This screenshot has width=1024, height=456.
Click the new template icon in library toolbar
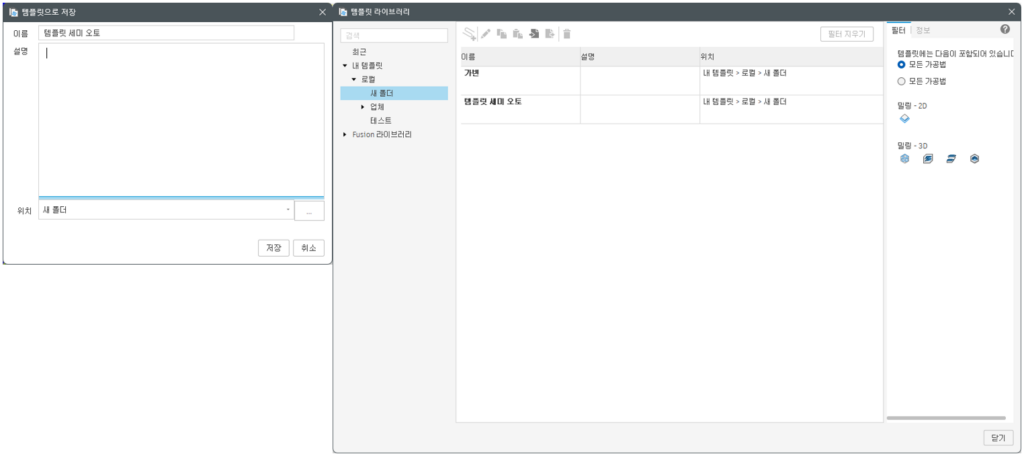click(x=470, y=34)
